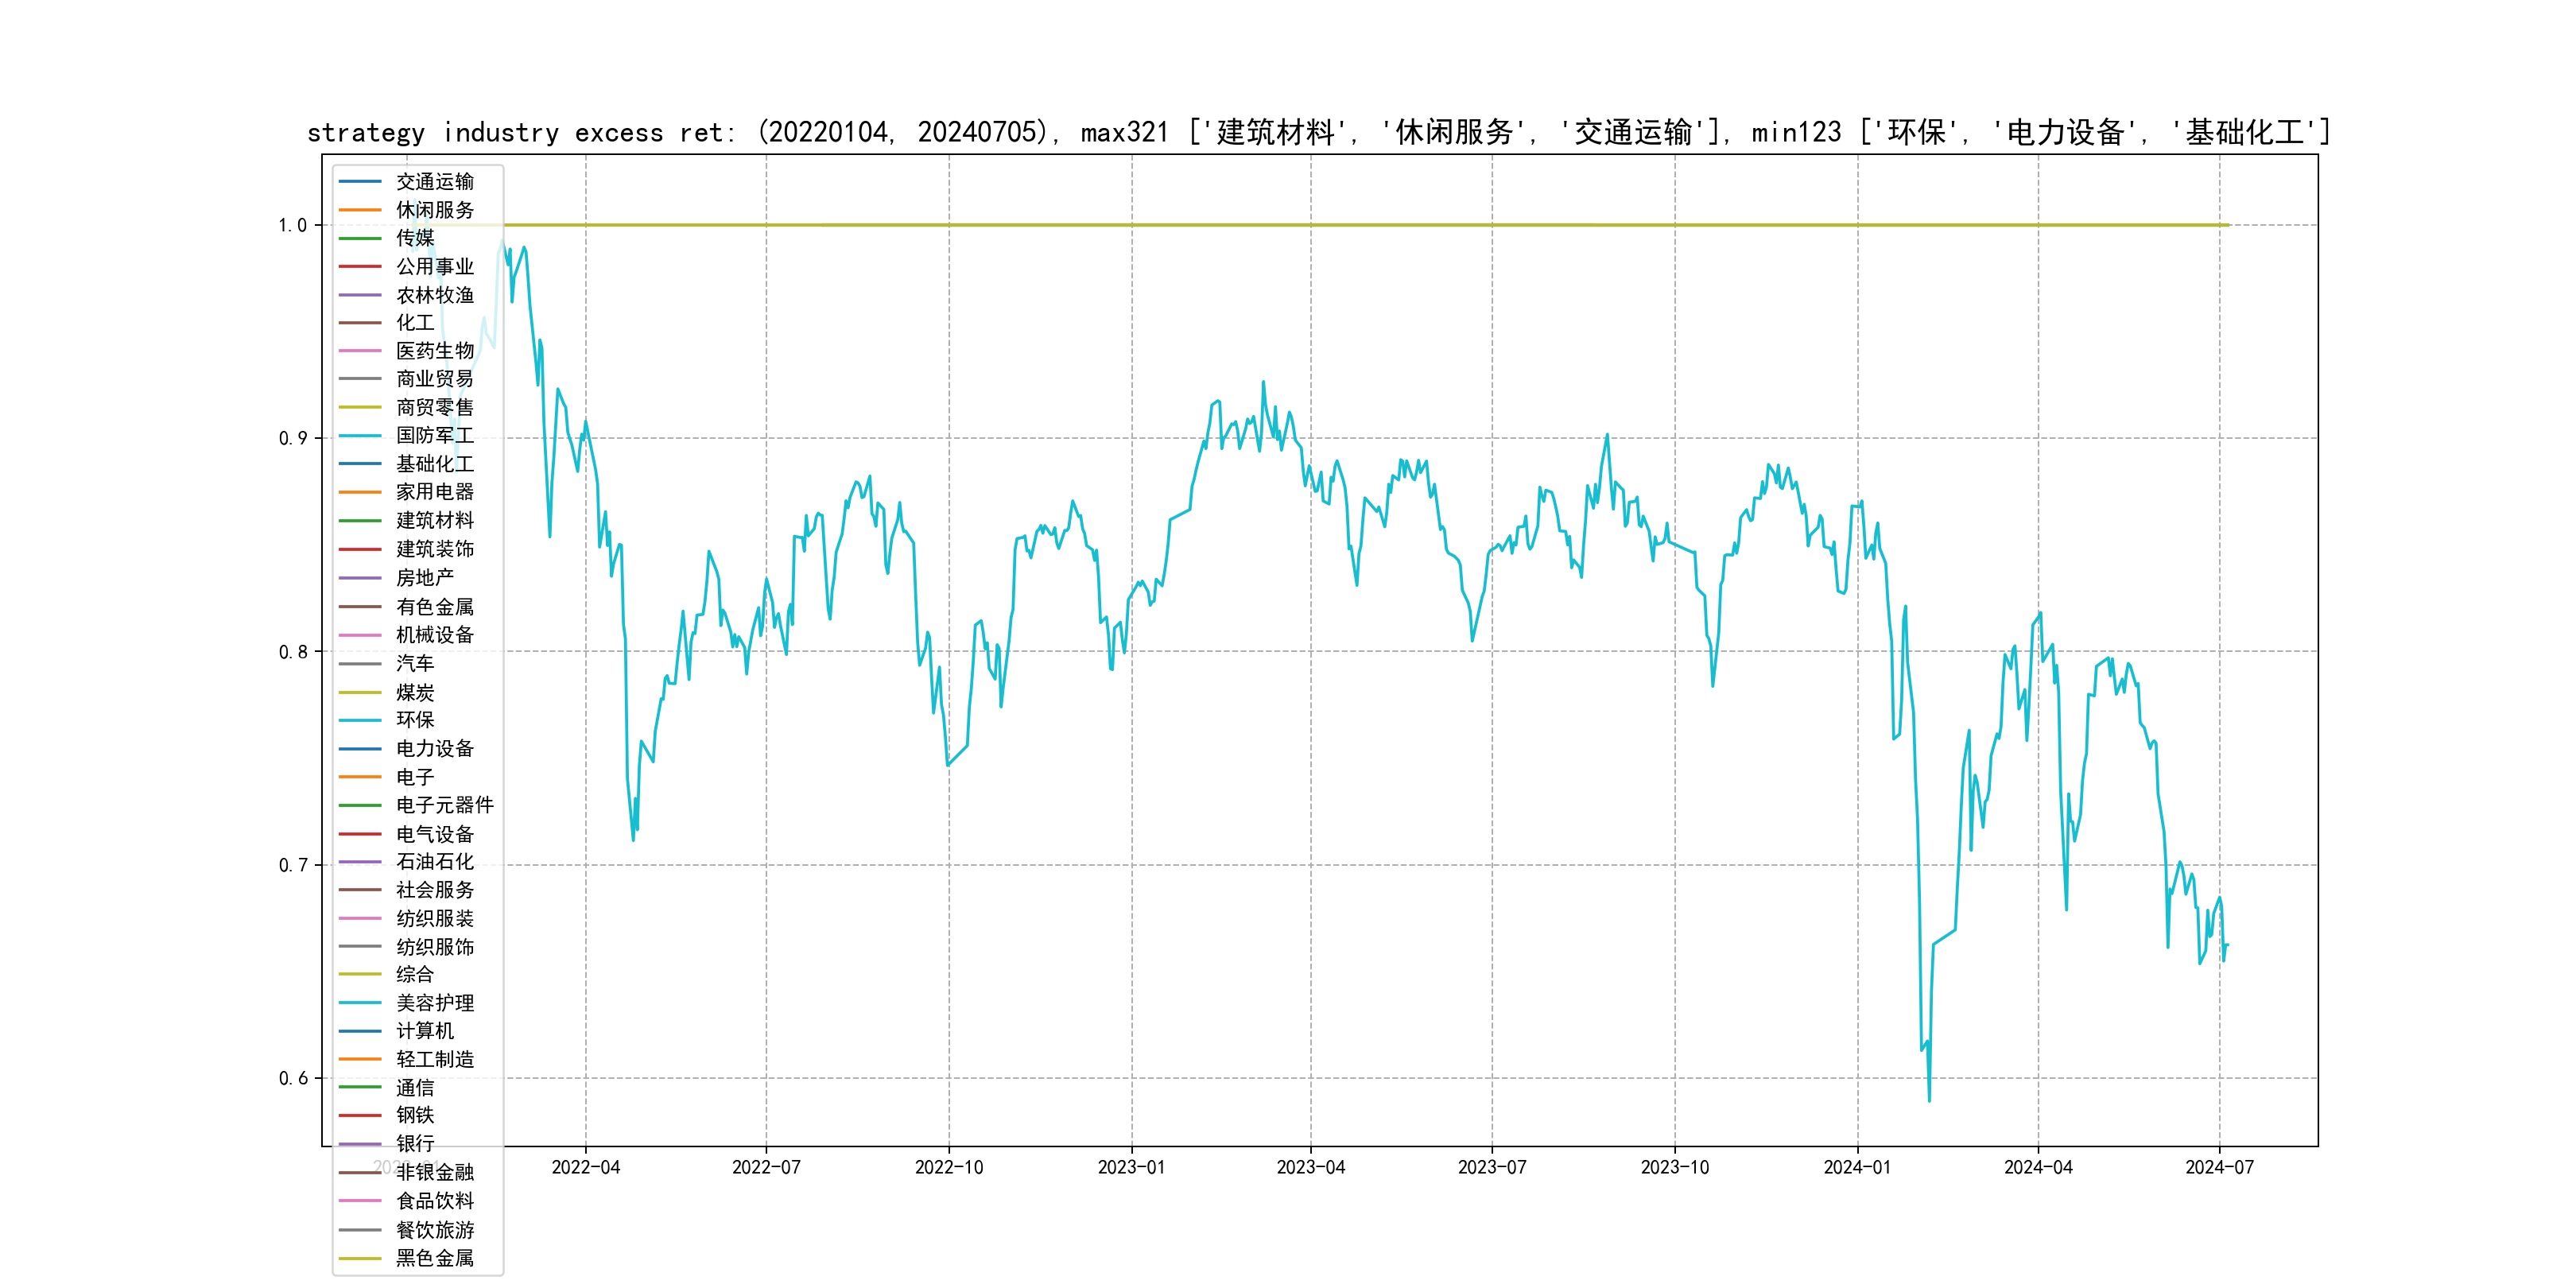Image resolution: width=2576 pixels, height=1288 pixels.
Task: Click the 1.0 y-axis tick label
Action: click(x=292, y=226)
